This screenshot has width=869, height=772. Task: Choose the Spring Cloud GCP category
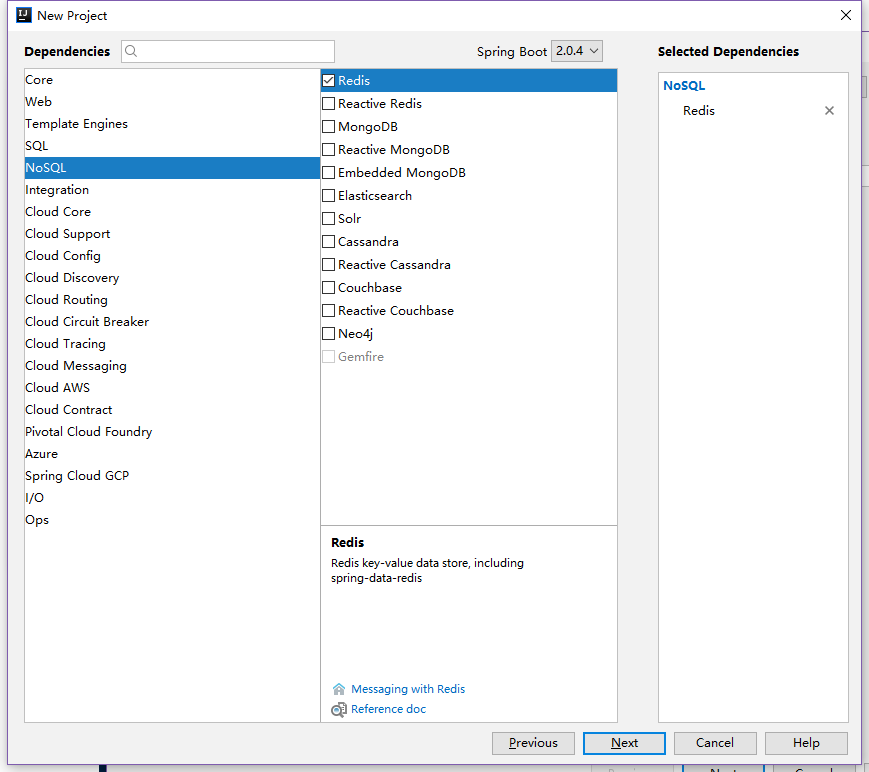click(77, 476)
